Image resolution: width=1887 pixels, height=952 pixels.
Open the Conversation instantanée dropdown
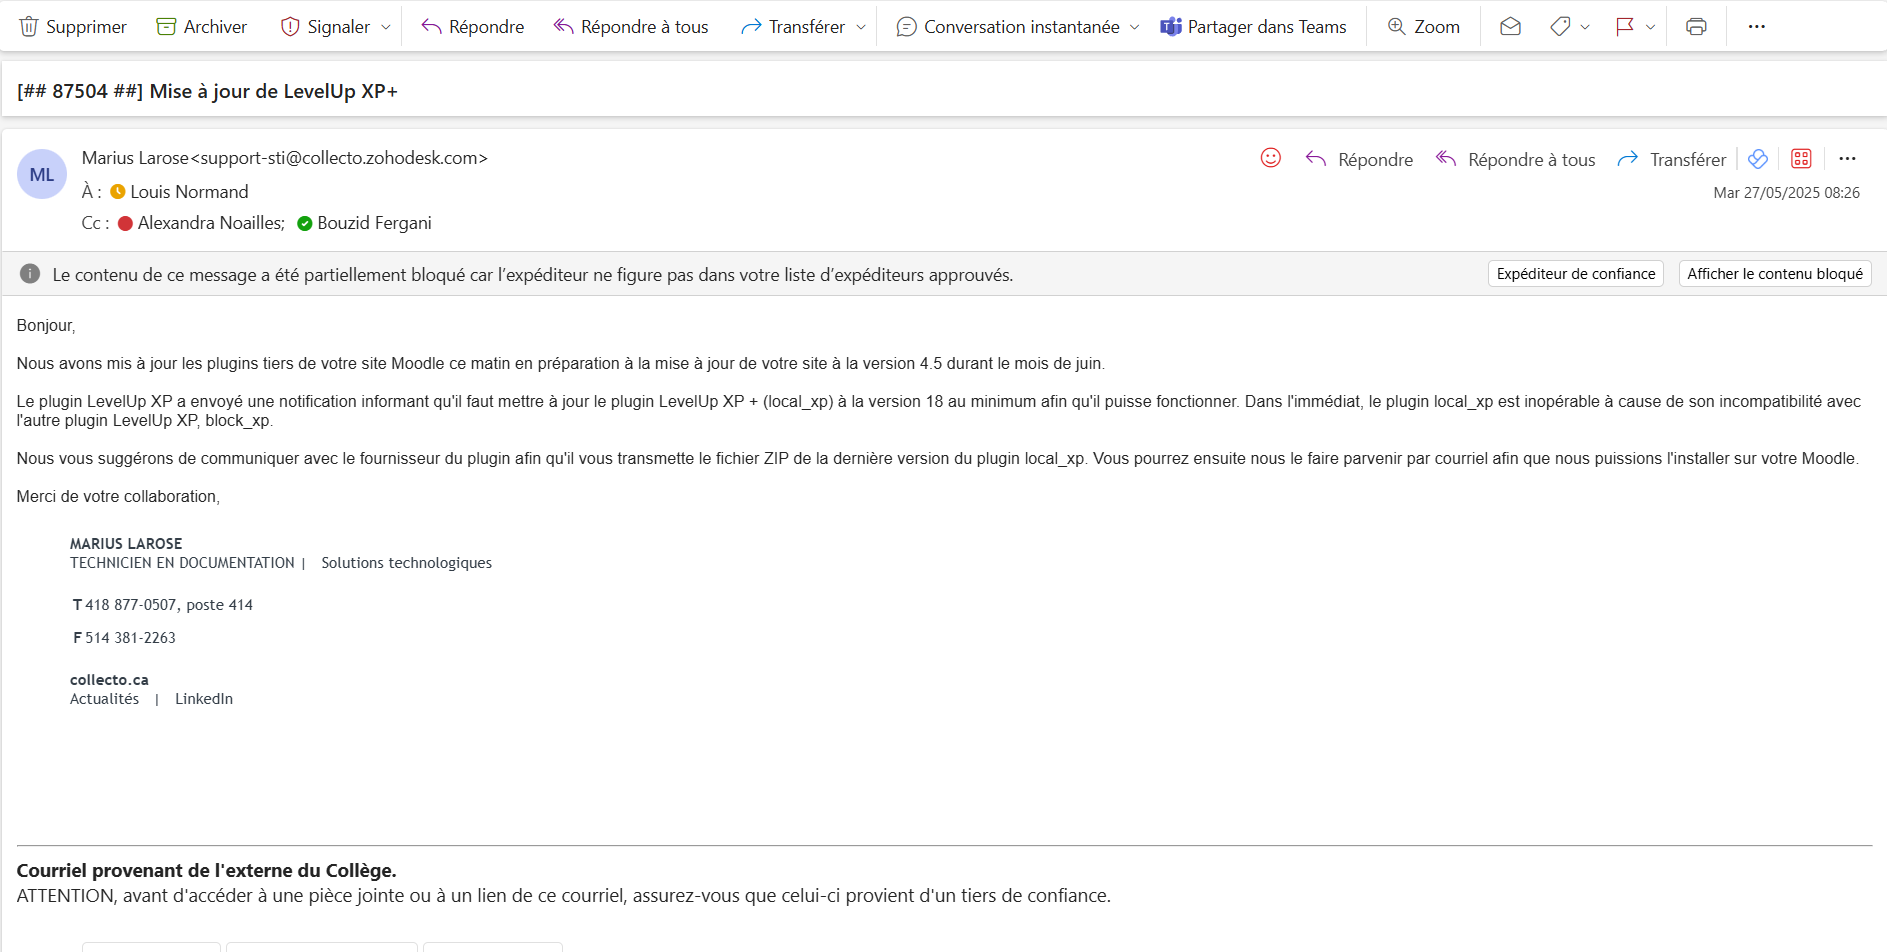(x=1134, y=27)
